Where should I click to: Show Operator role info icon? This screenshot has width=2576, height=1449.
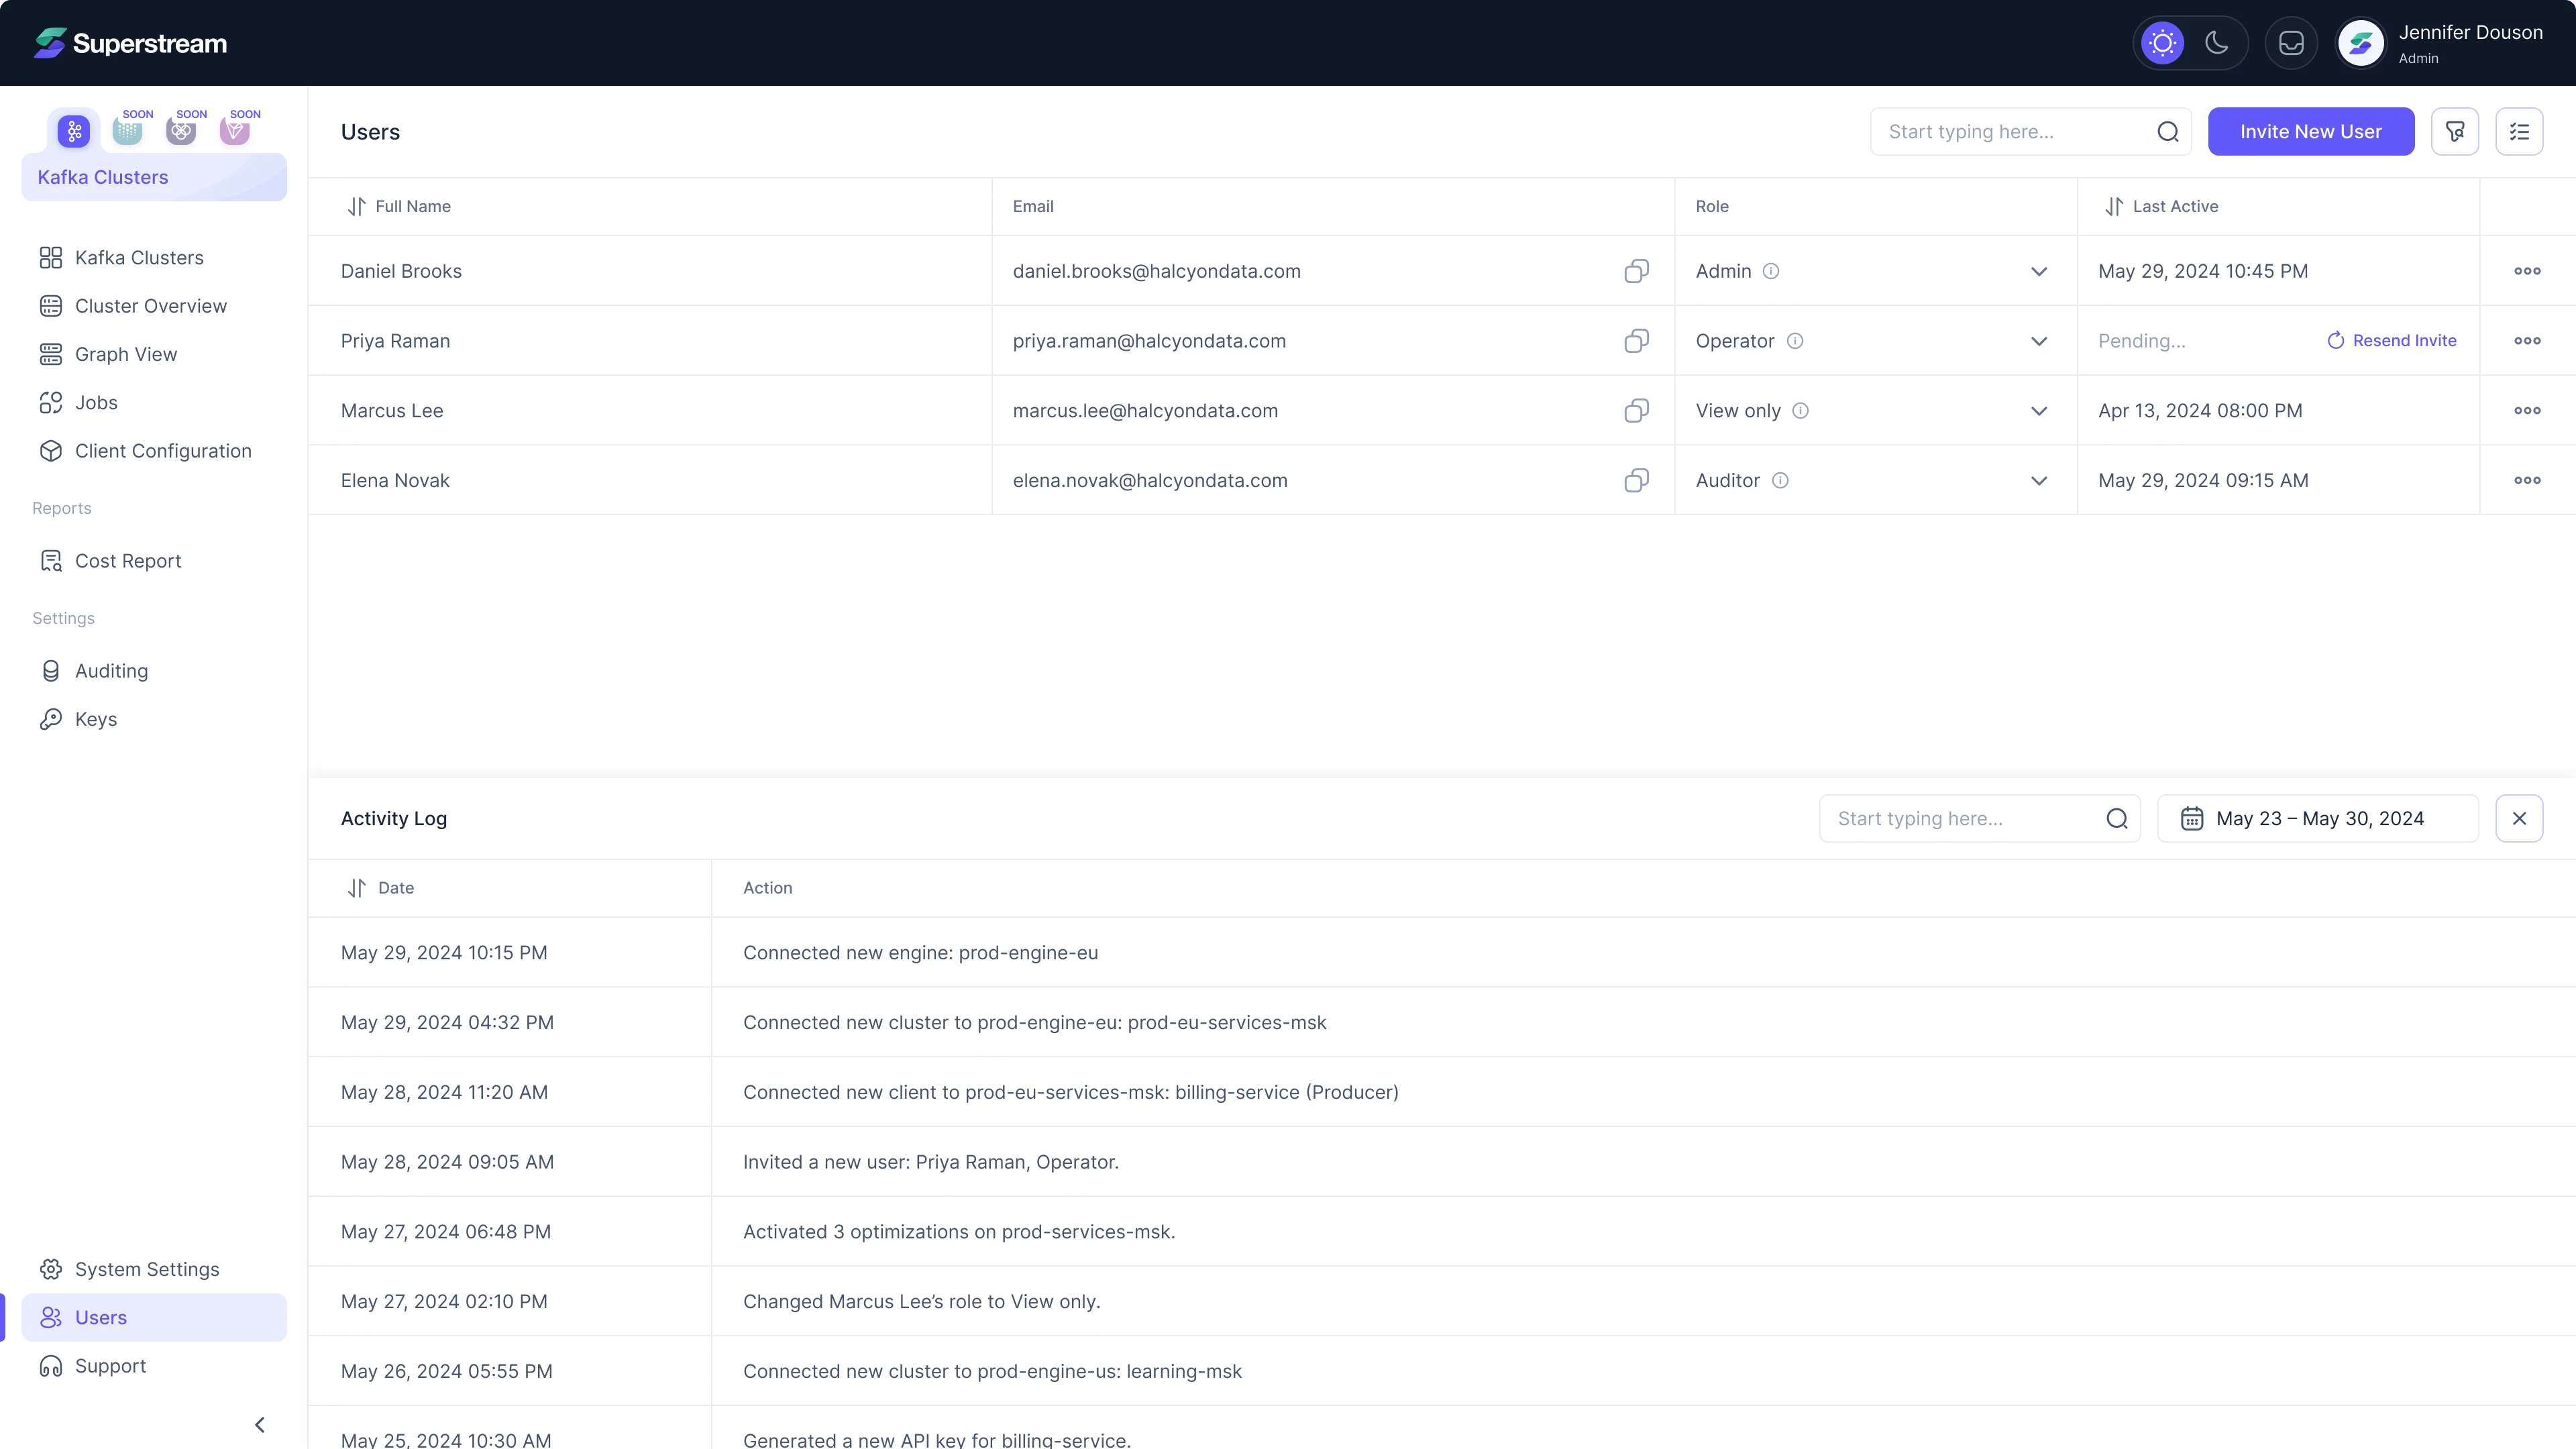(1795, 341)
